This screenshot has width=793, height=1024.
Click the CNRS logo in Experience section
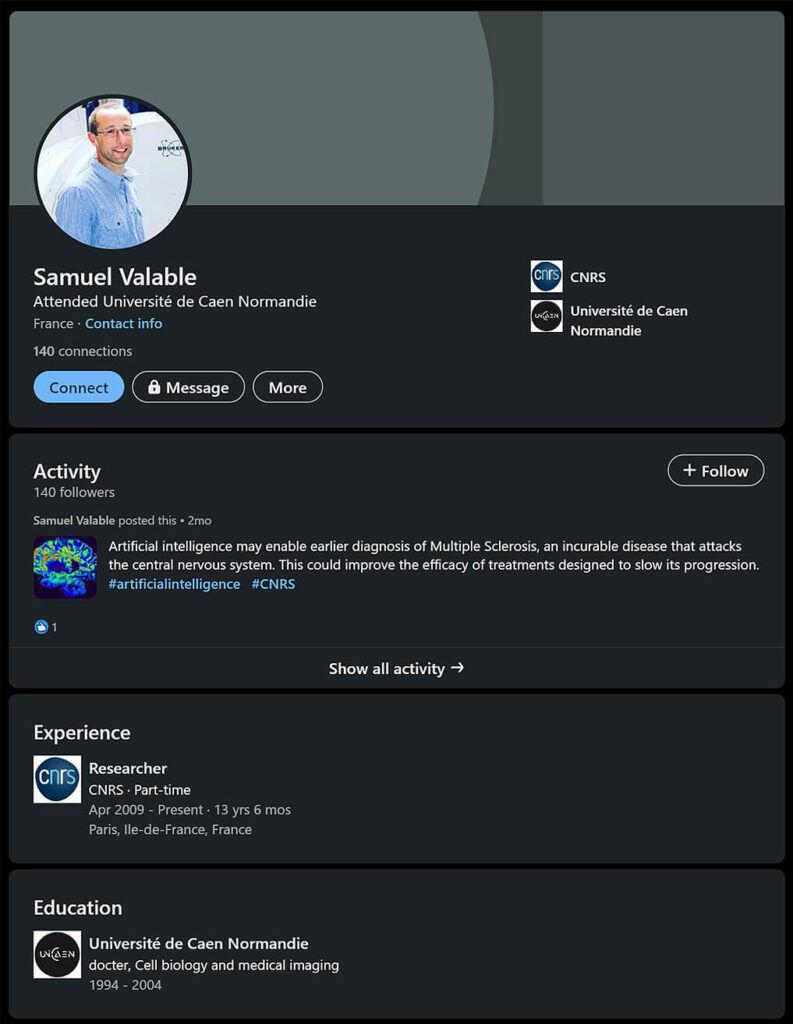57,779
